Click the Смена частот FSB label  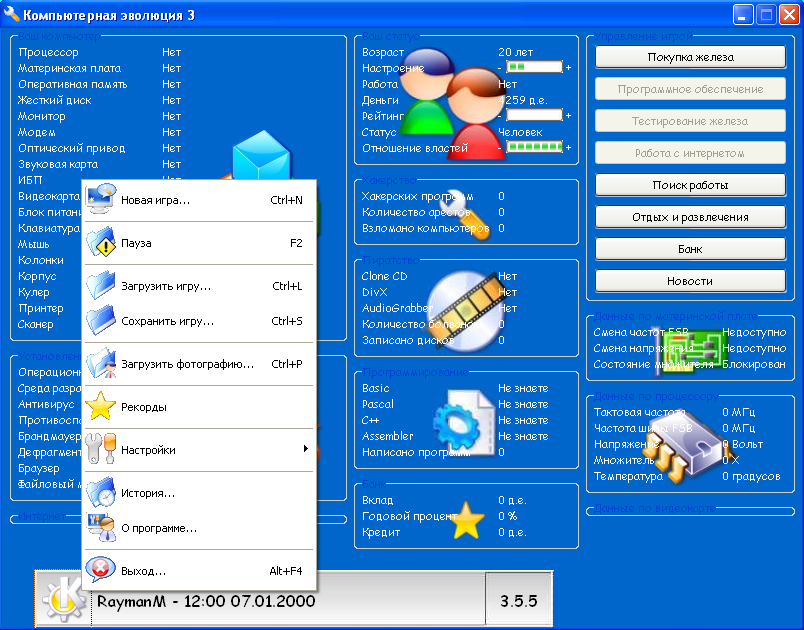coord(641,332)
